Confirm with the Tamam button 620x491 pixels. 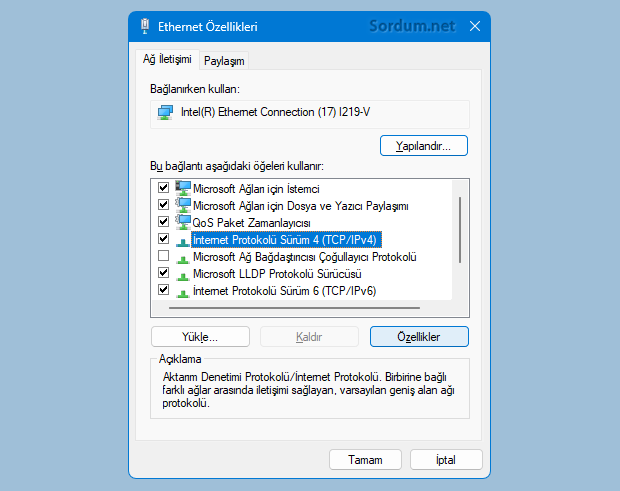coord(365,460)
